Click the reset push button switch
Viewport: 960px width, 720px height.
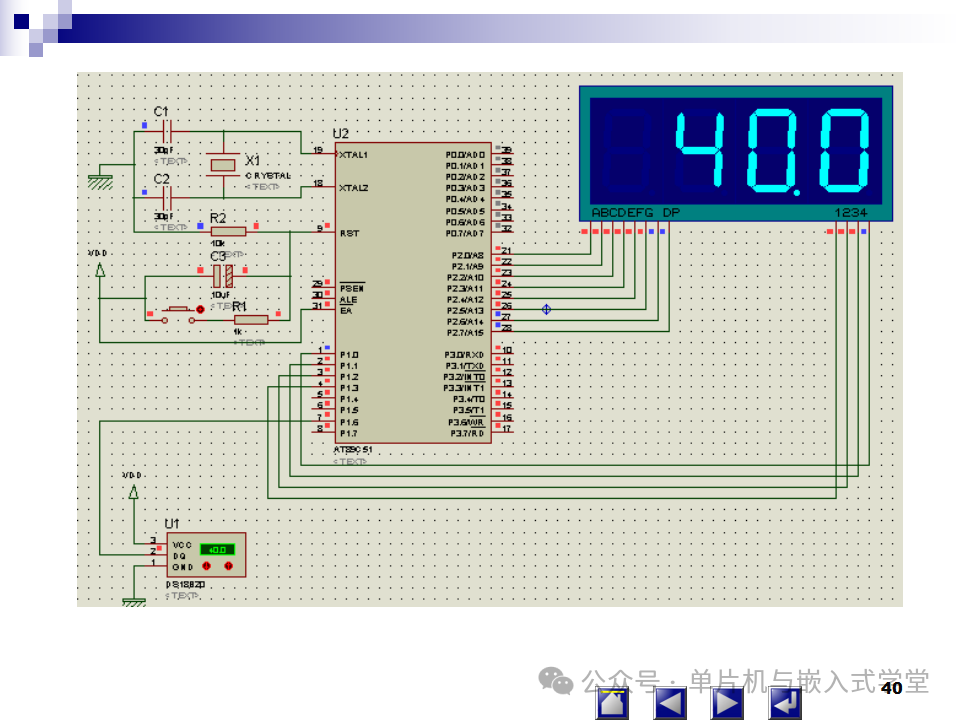(178, 315)
